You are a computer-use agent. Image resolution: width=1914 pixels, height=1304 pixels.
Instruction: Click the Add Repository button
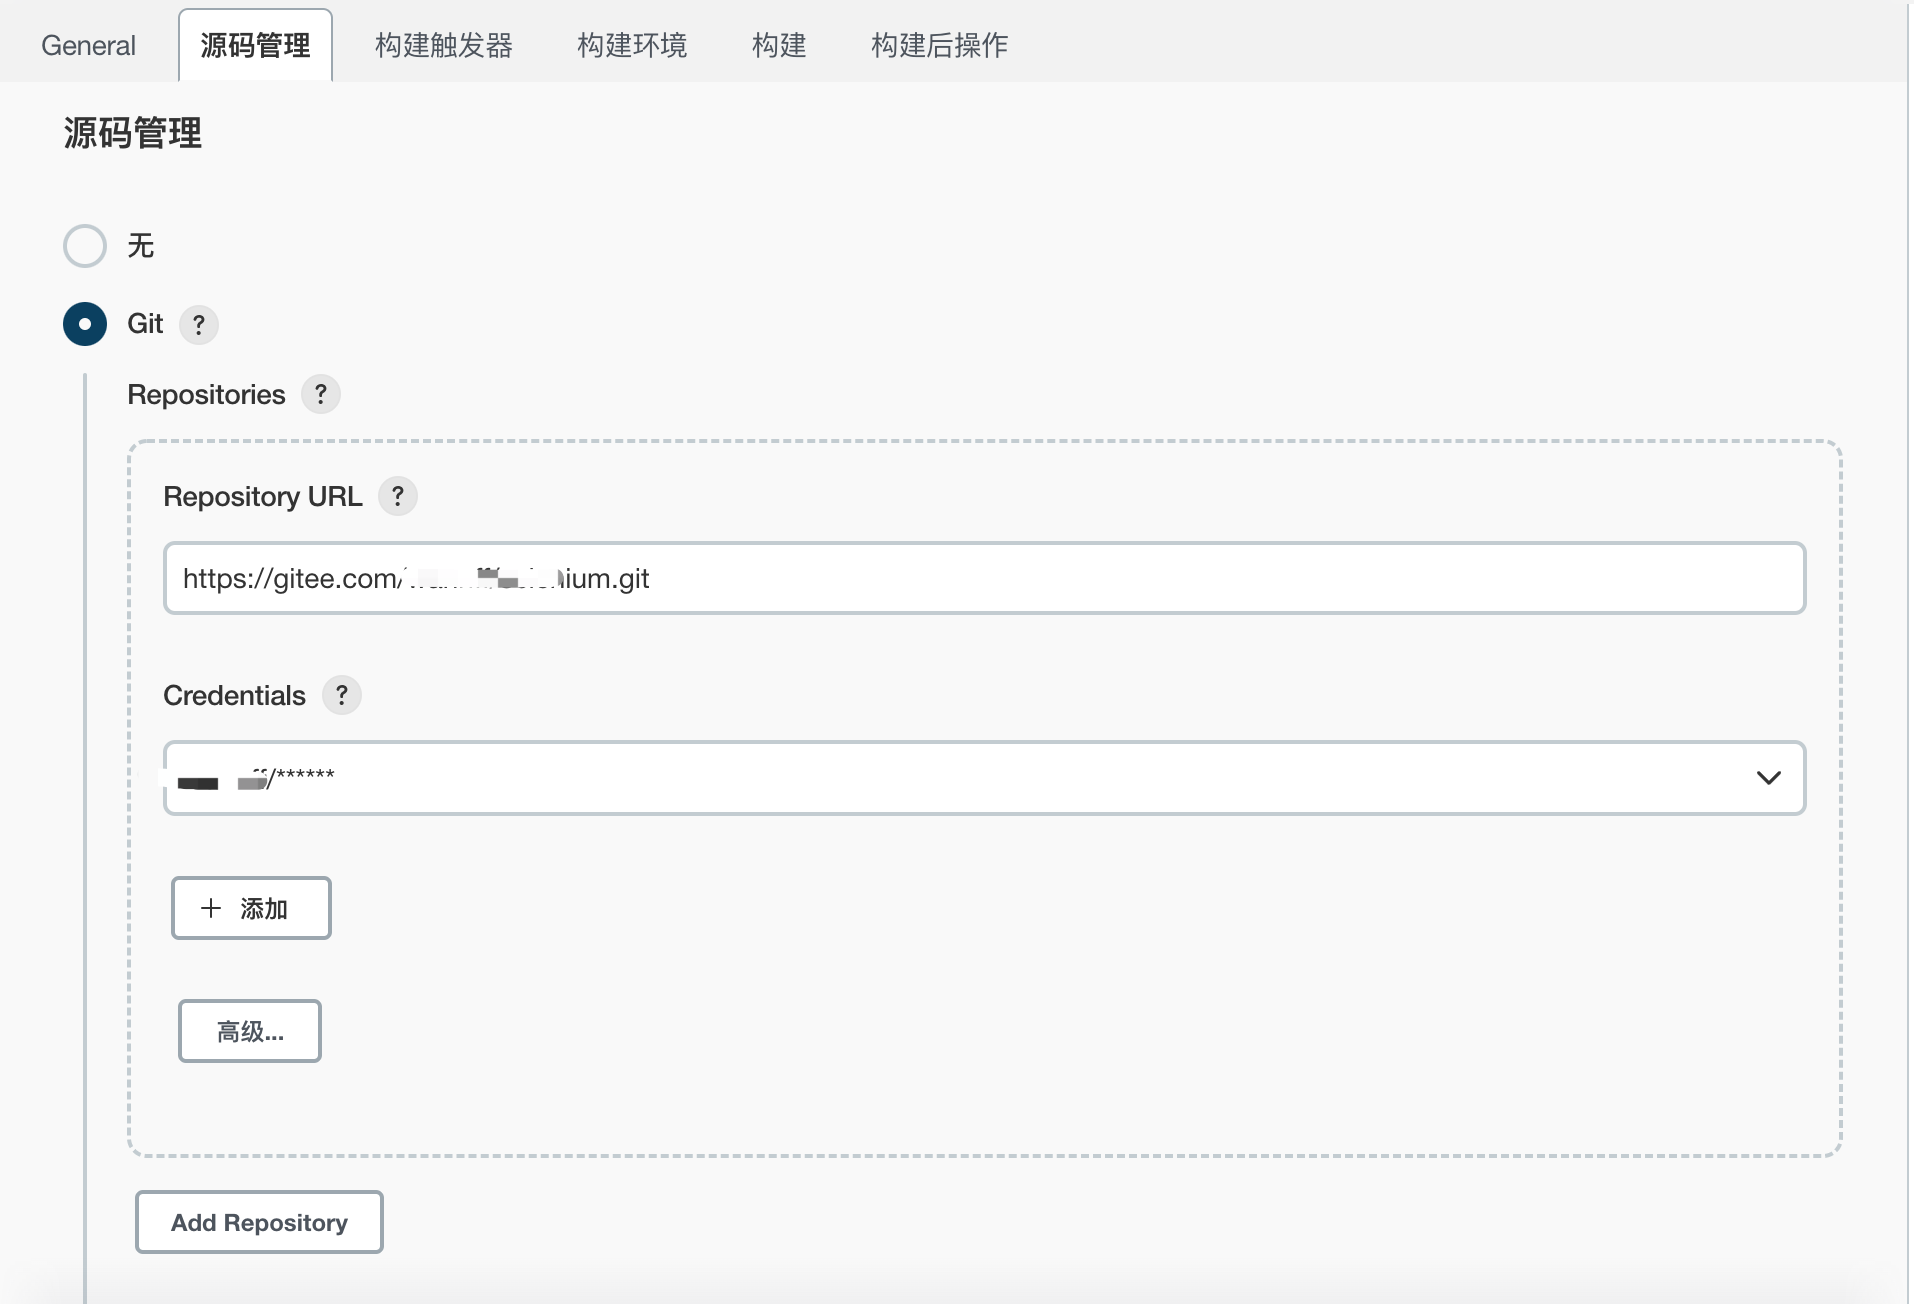click(x=258, y=1222)
